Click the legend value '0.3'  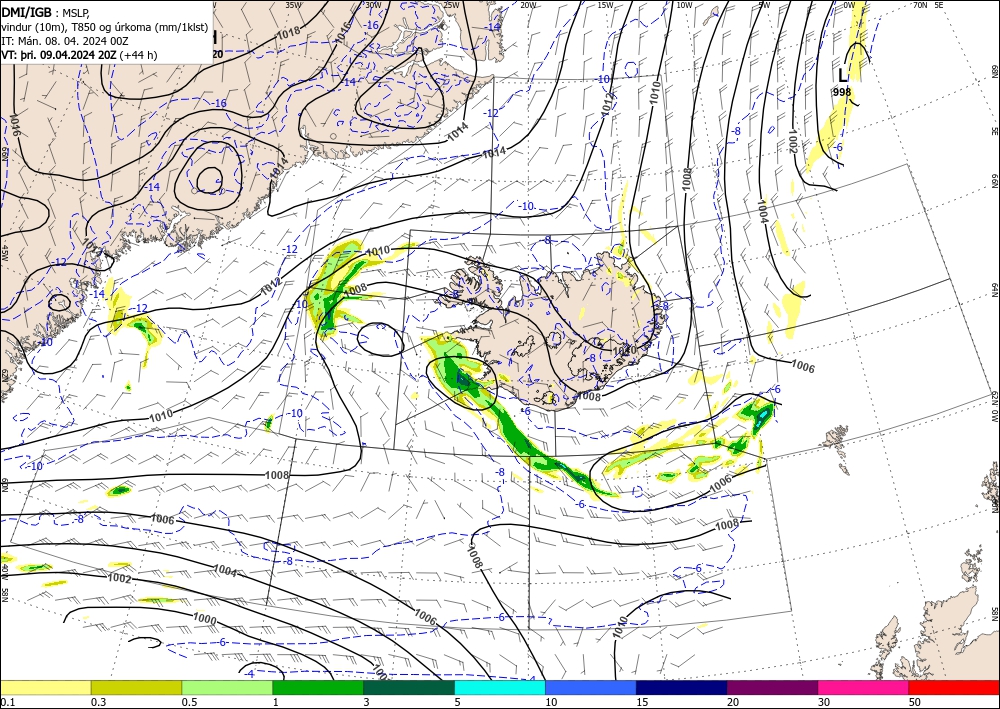(98, 702)
